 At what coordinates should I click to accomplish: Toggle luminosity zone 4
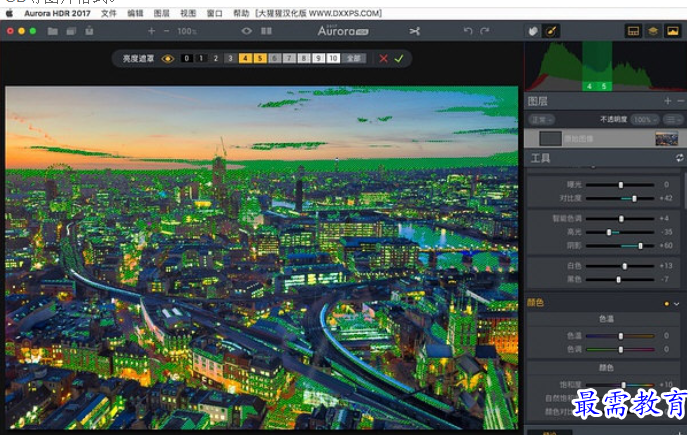(x=246, y=59)
